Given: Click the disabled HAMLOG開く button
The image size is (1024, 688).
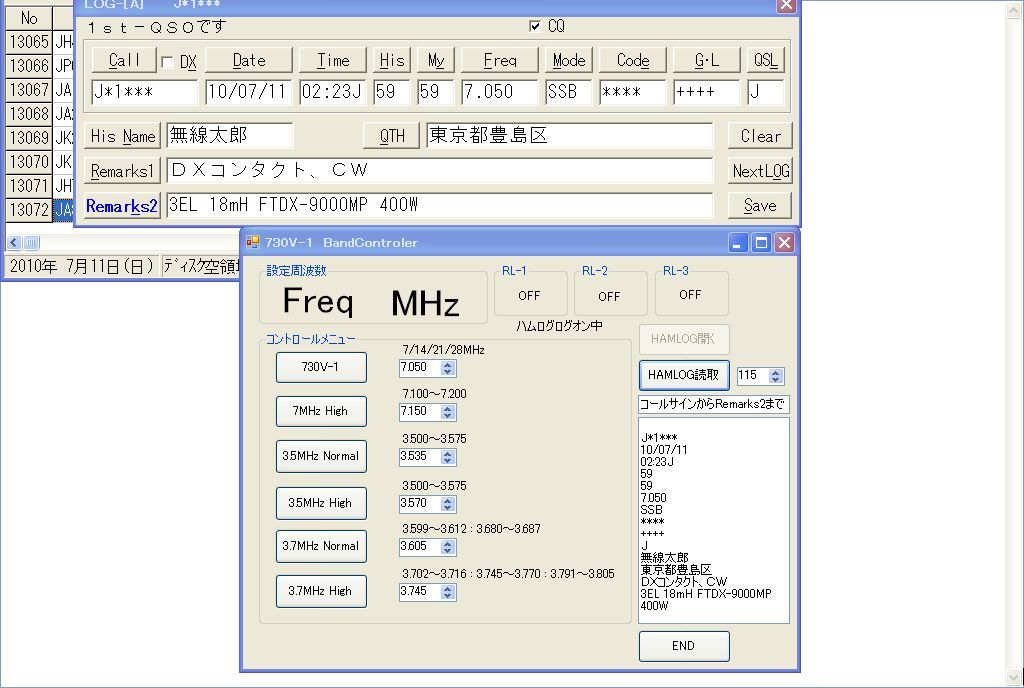Looking at the screenshot, I should coord(684,339).
